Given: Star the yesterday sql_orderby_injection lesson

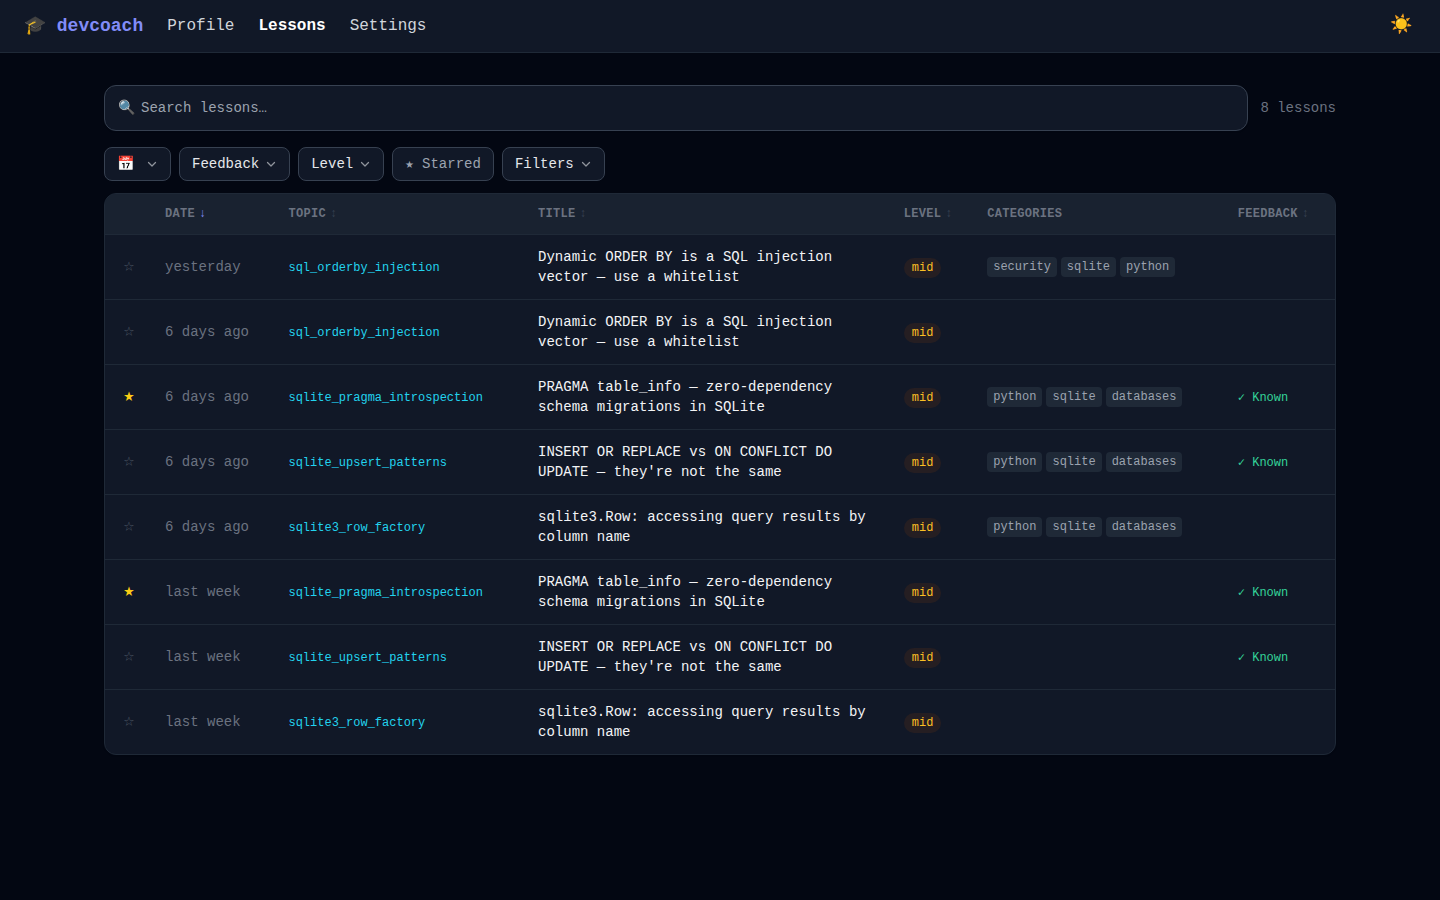Looking at the screenshot, I should pos(128,266).
